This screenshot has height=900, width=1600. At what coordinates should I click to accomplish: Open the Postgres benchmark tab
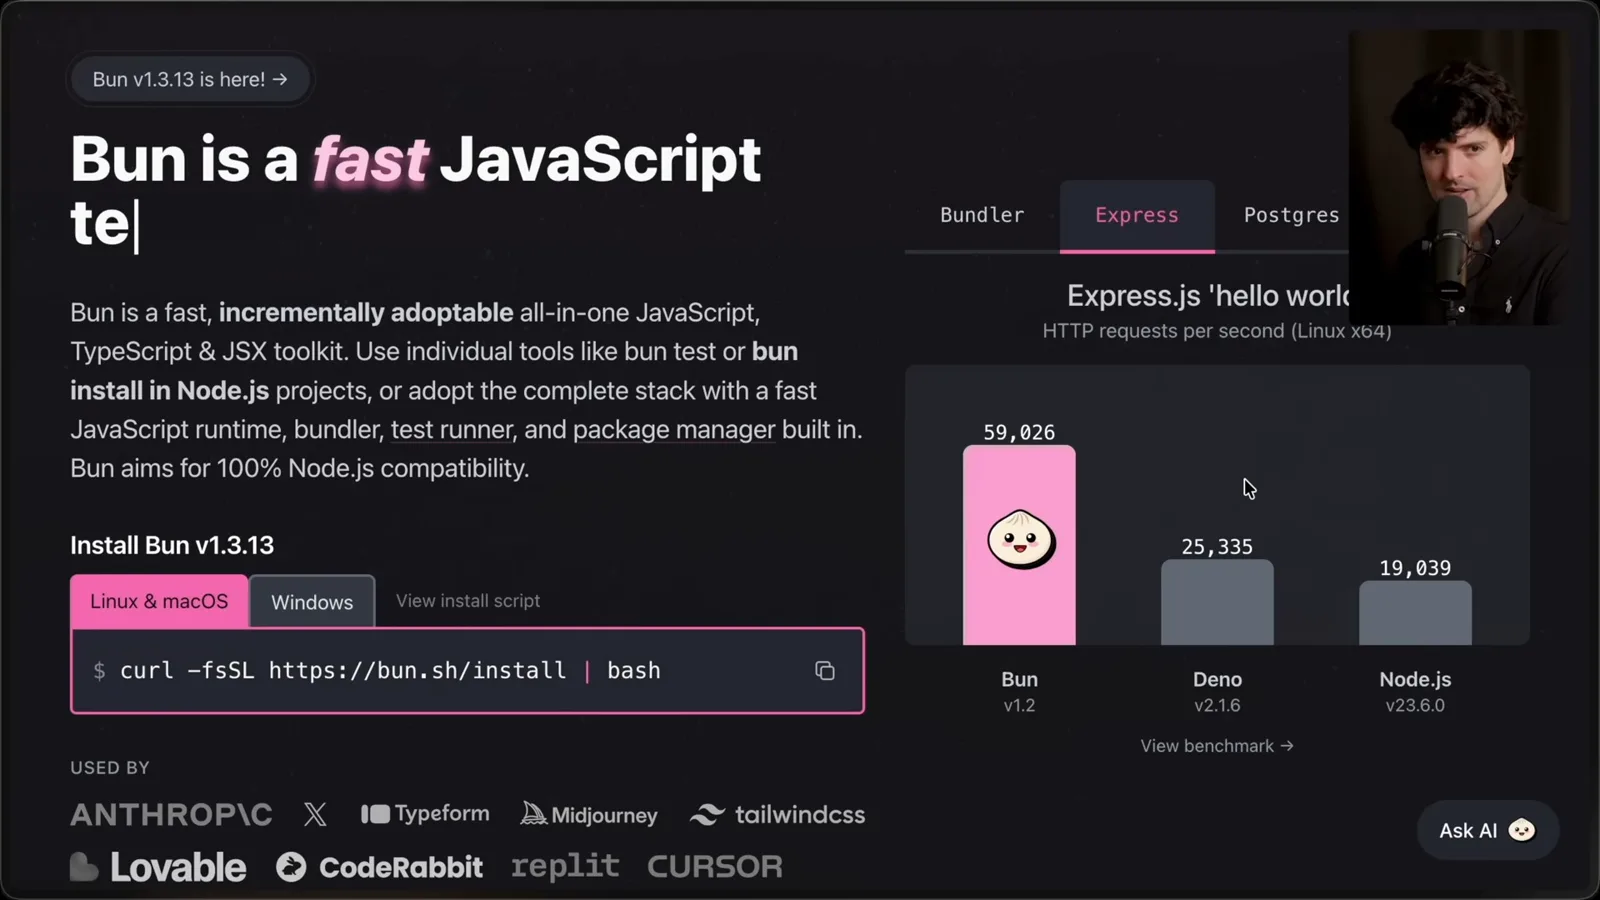[x=1291, y=215]
